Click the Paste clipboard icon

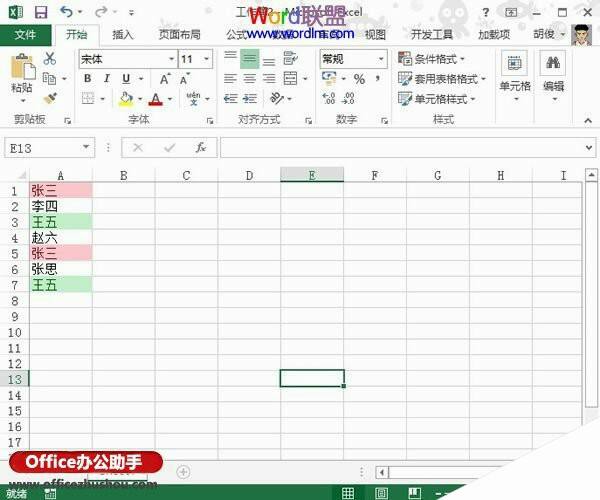coord(23,67)
